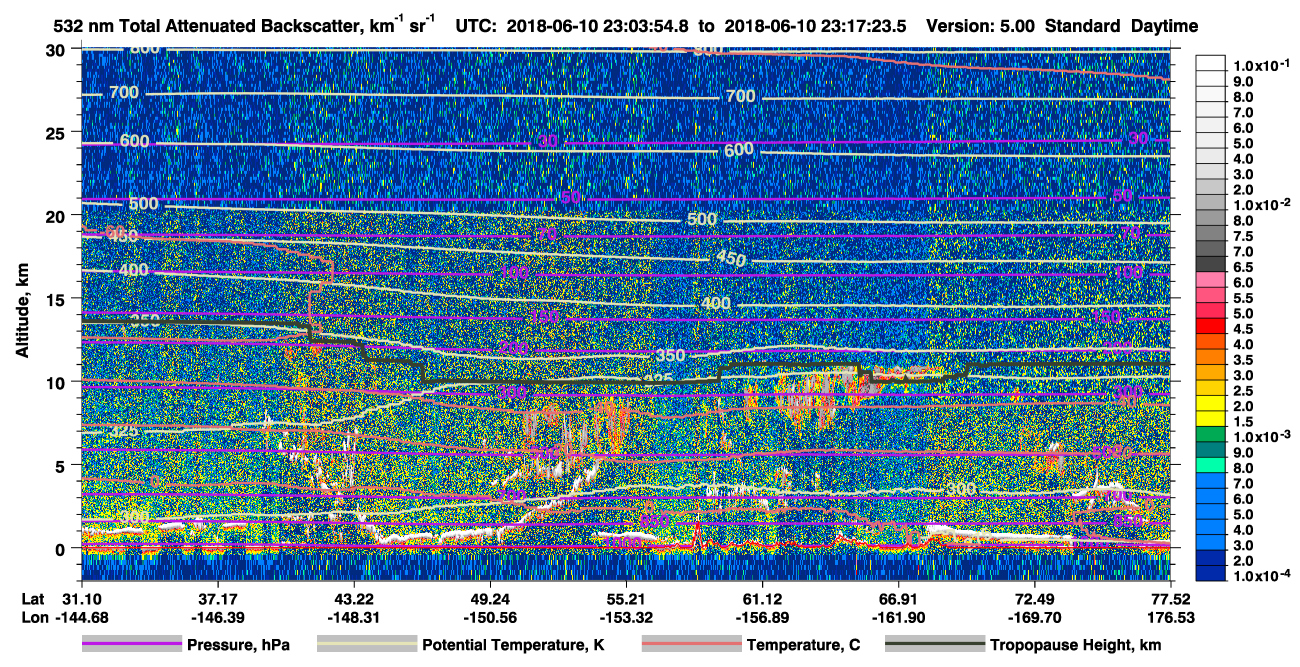Image resolution: width=1300 pixels, height=667 pixels.
Task: Click the y-axis tick label 20
Action: [x=58, y=215]
